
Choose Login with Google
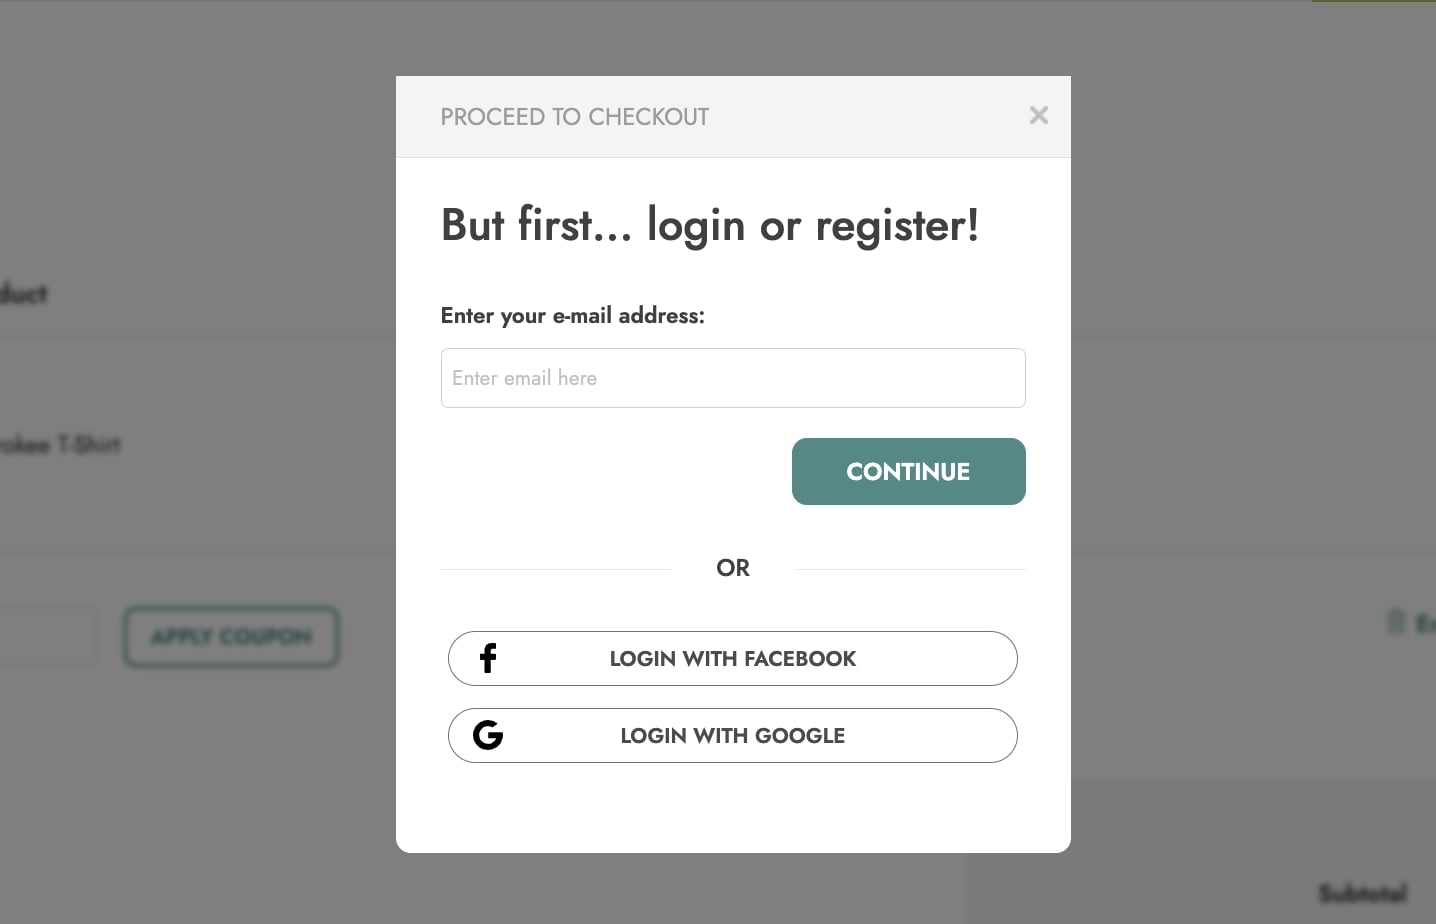click(x=733, y=735)
